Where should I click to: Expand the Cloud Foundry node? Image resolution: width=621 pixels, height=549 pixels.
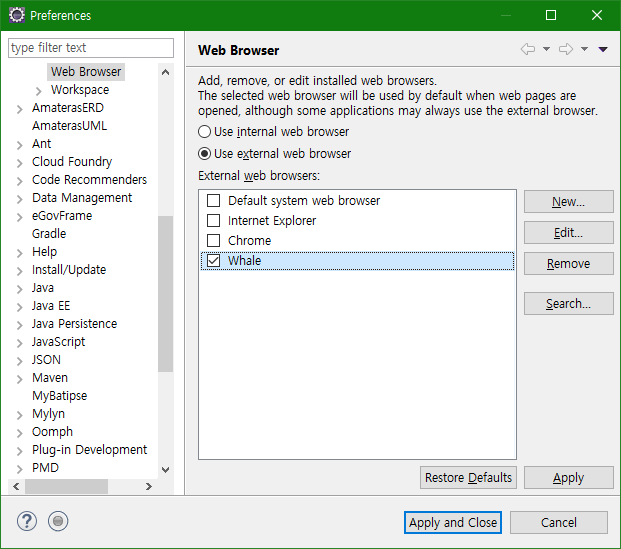pos(20,163)
